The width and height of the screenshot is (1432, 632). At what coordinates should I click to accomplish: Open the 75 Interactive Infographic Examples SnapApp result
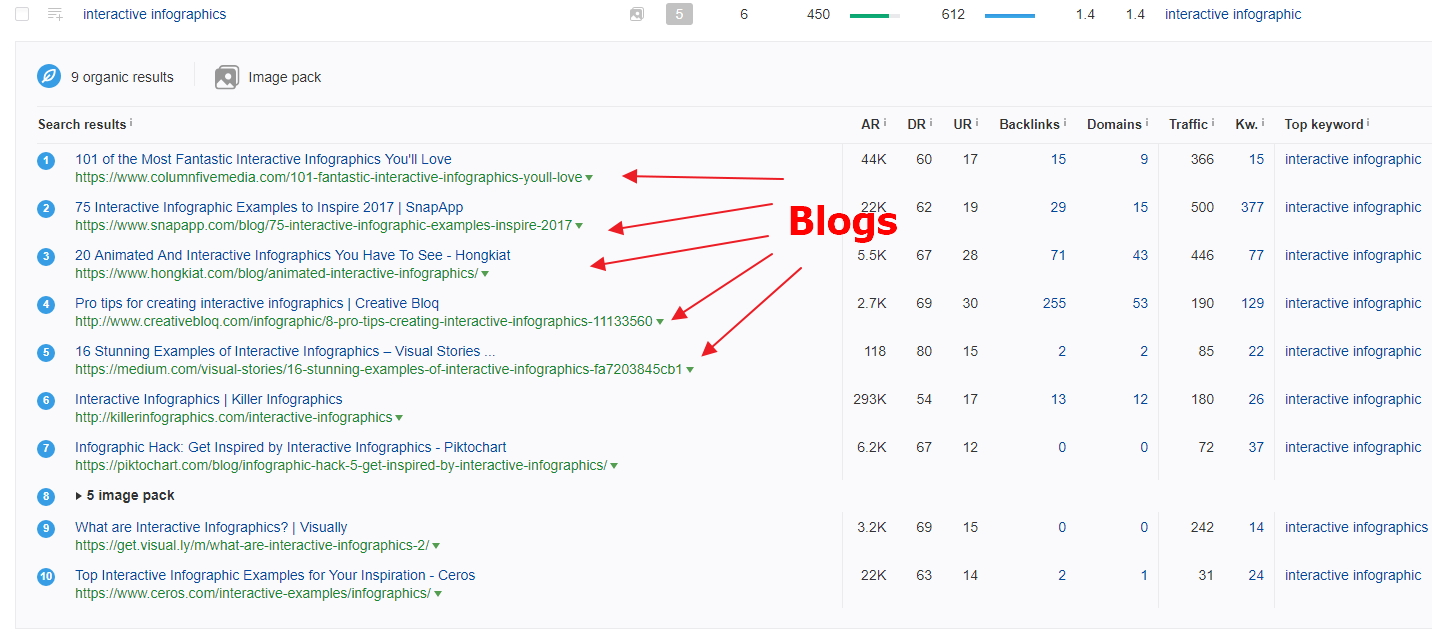pyautogui.click(x=269, y=207)
